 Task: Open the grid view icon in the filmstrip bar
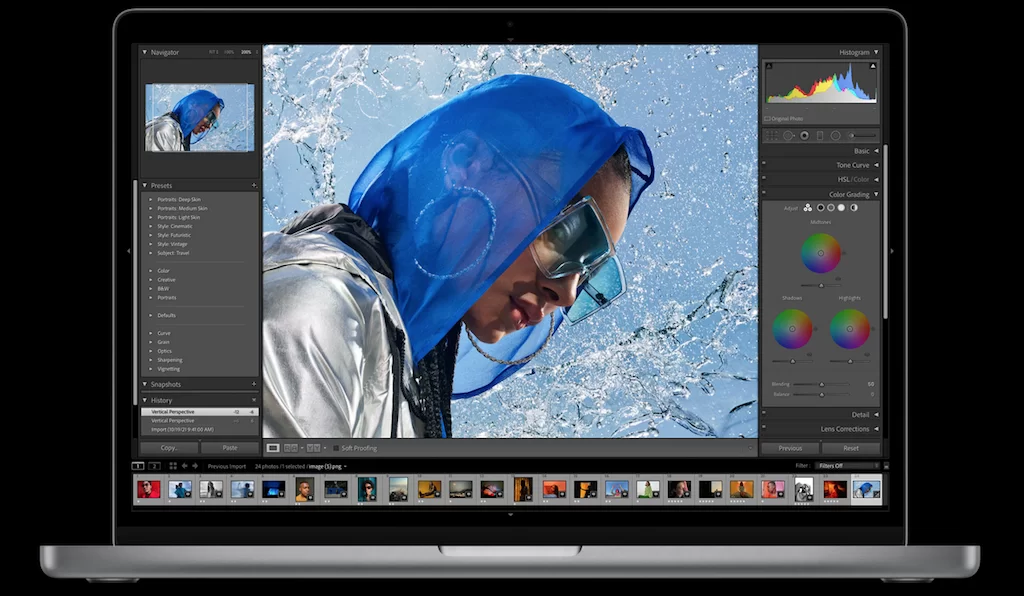[172, 466]
